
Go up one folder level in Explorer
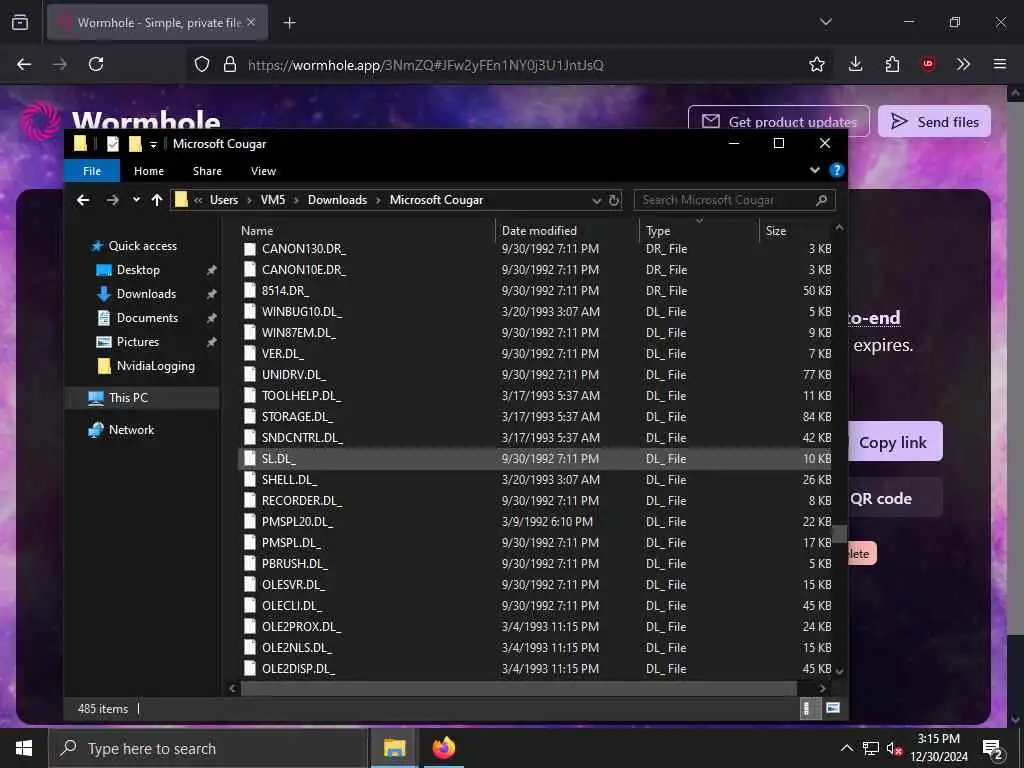point(157,200)
